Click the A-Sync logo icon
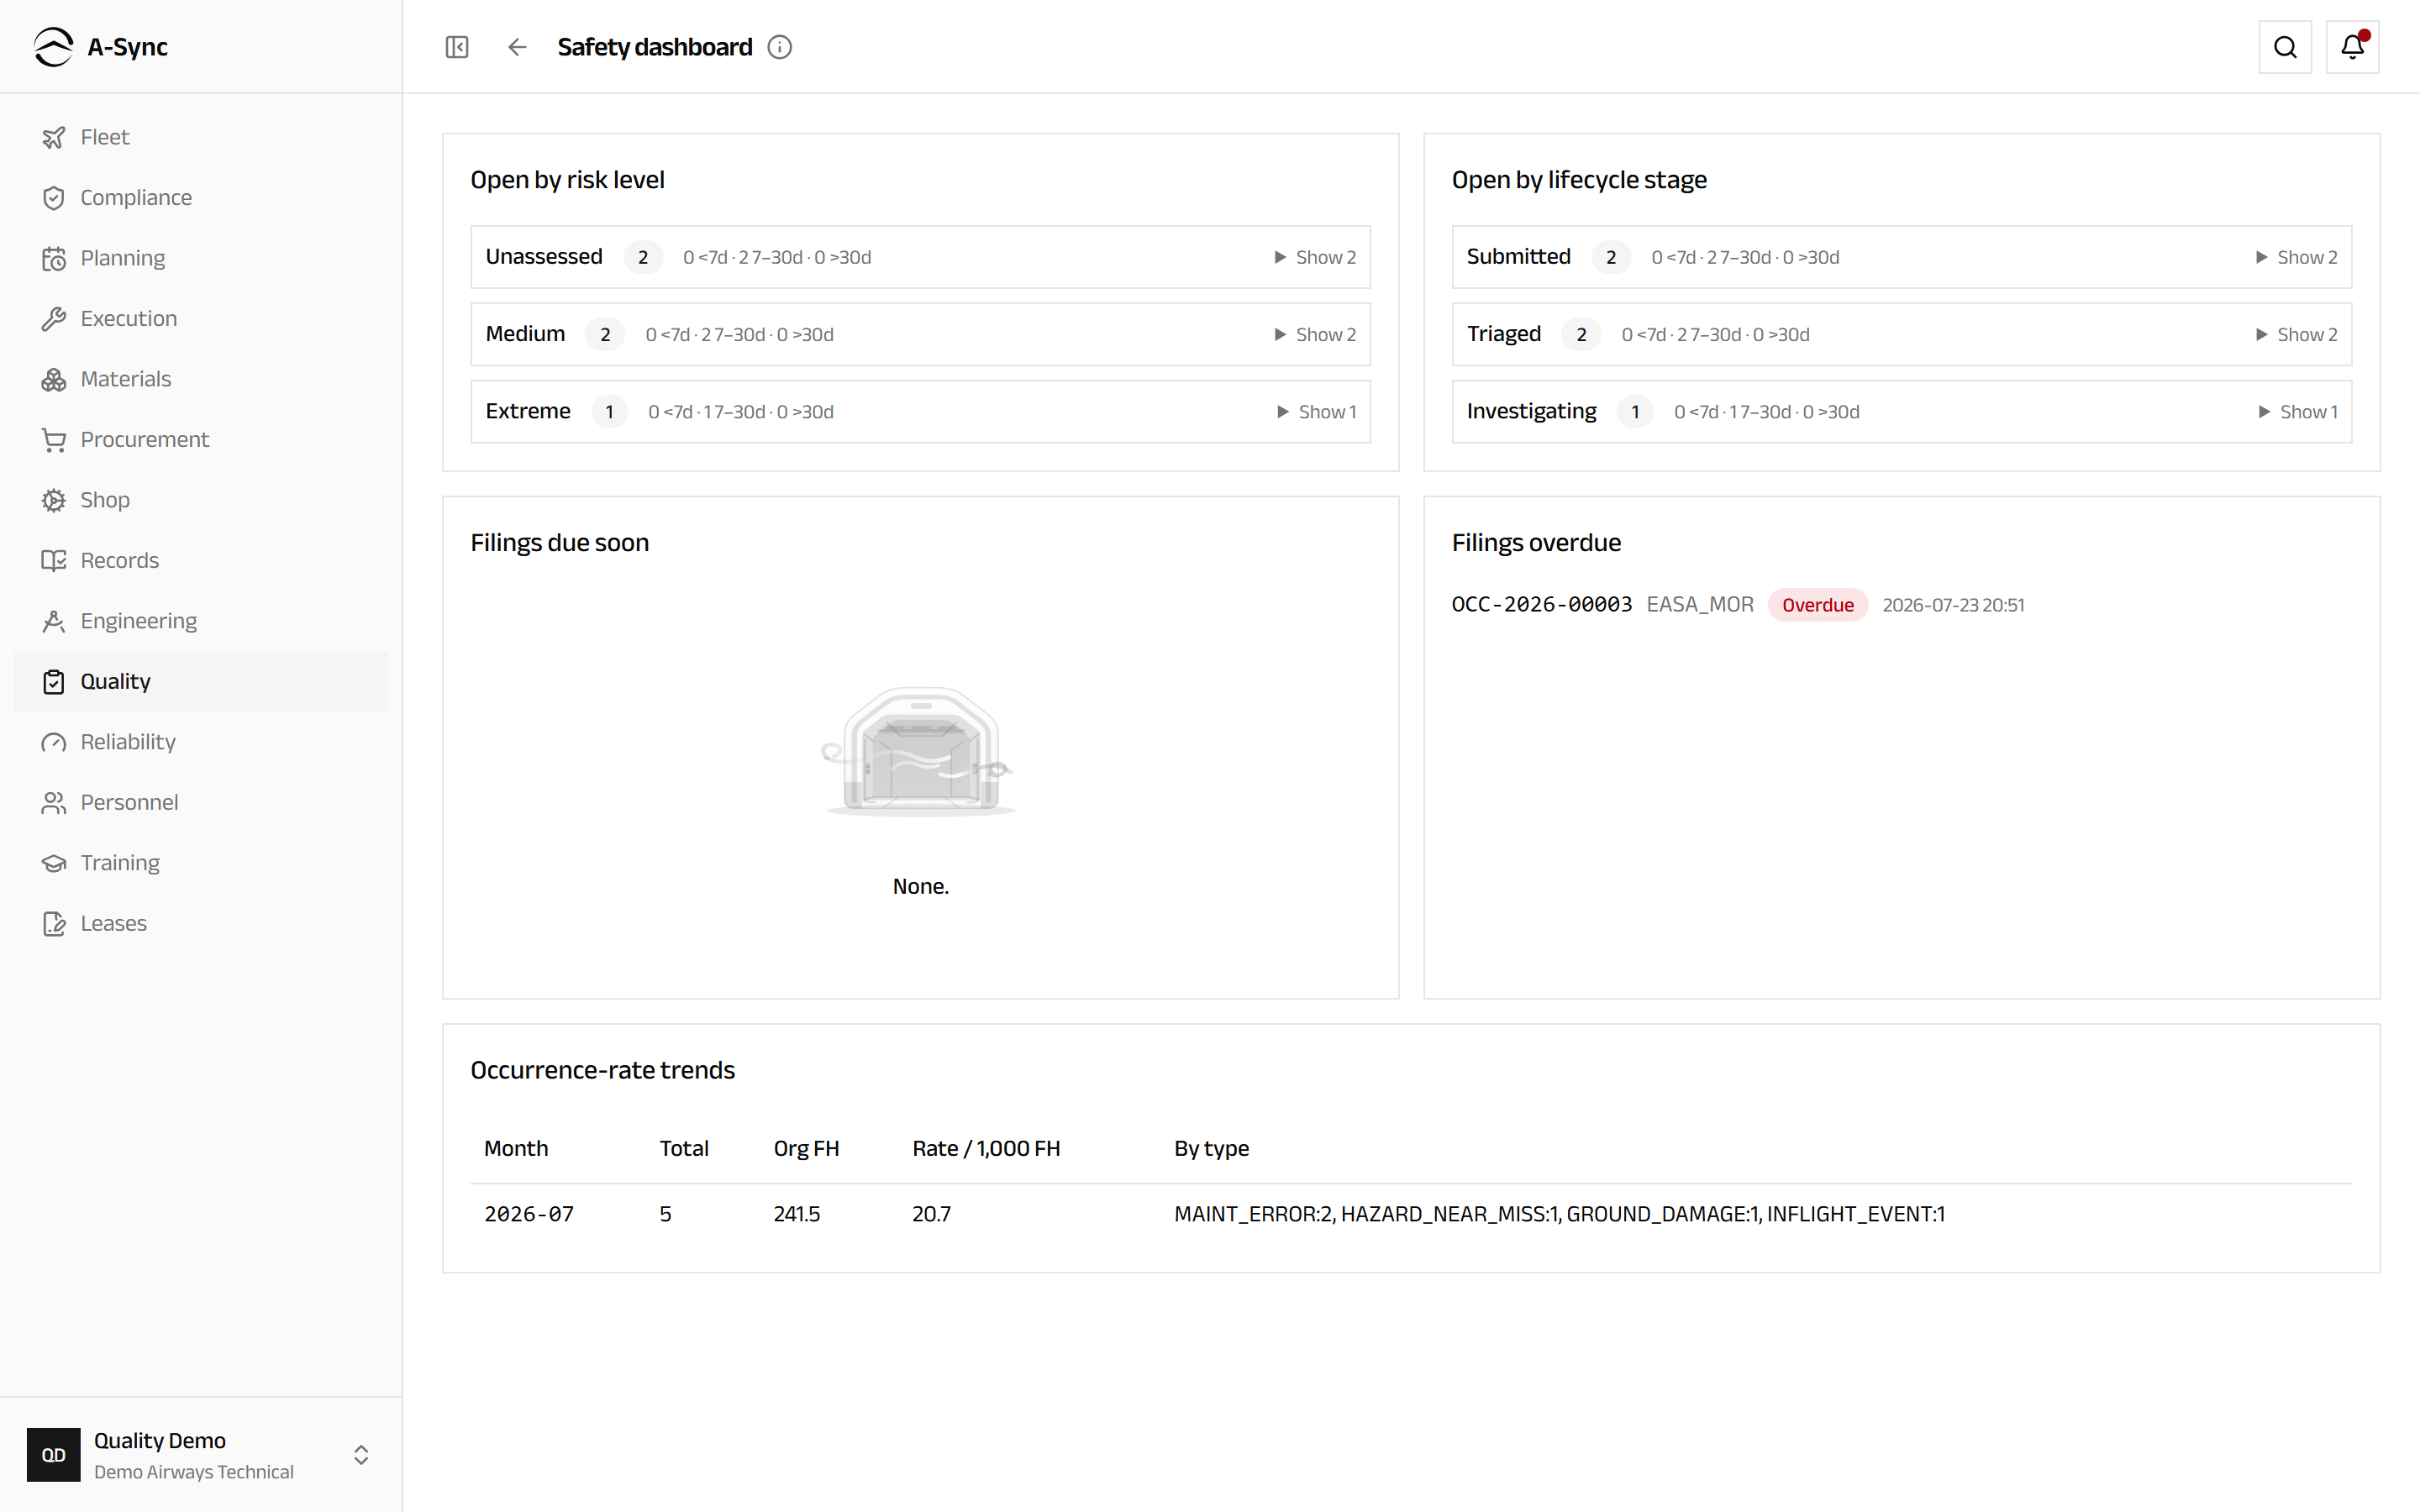The height and width of the screenshot is (1512, 2420). [53, 47]
